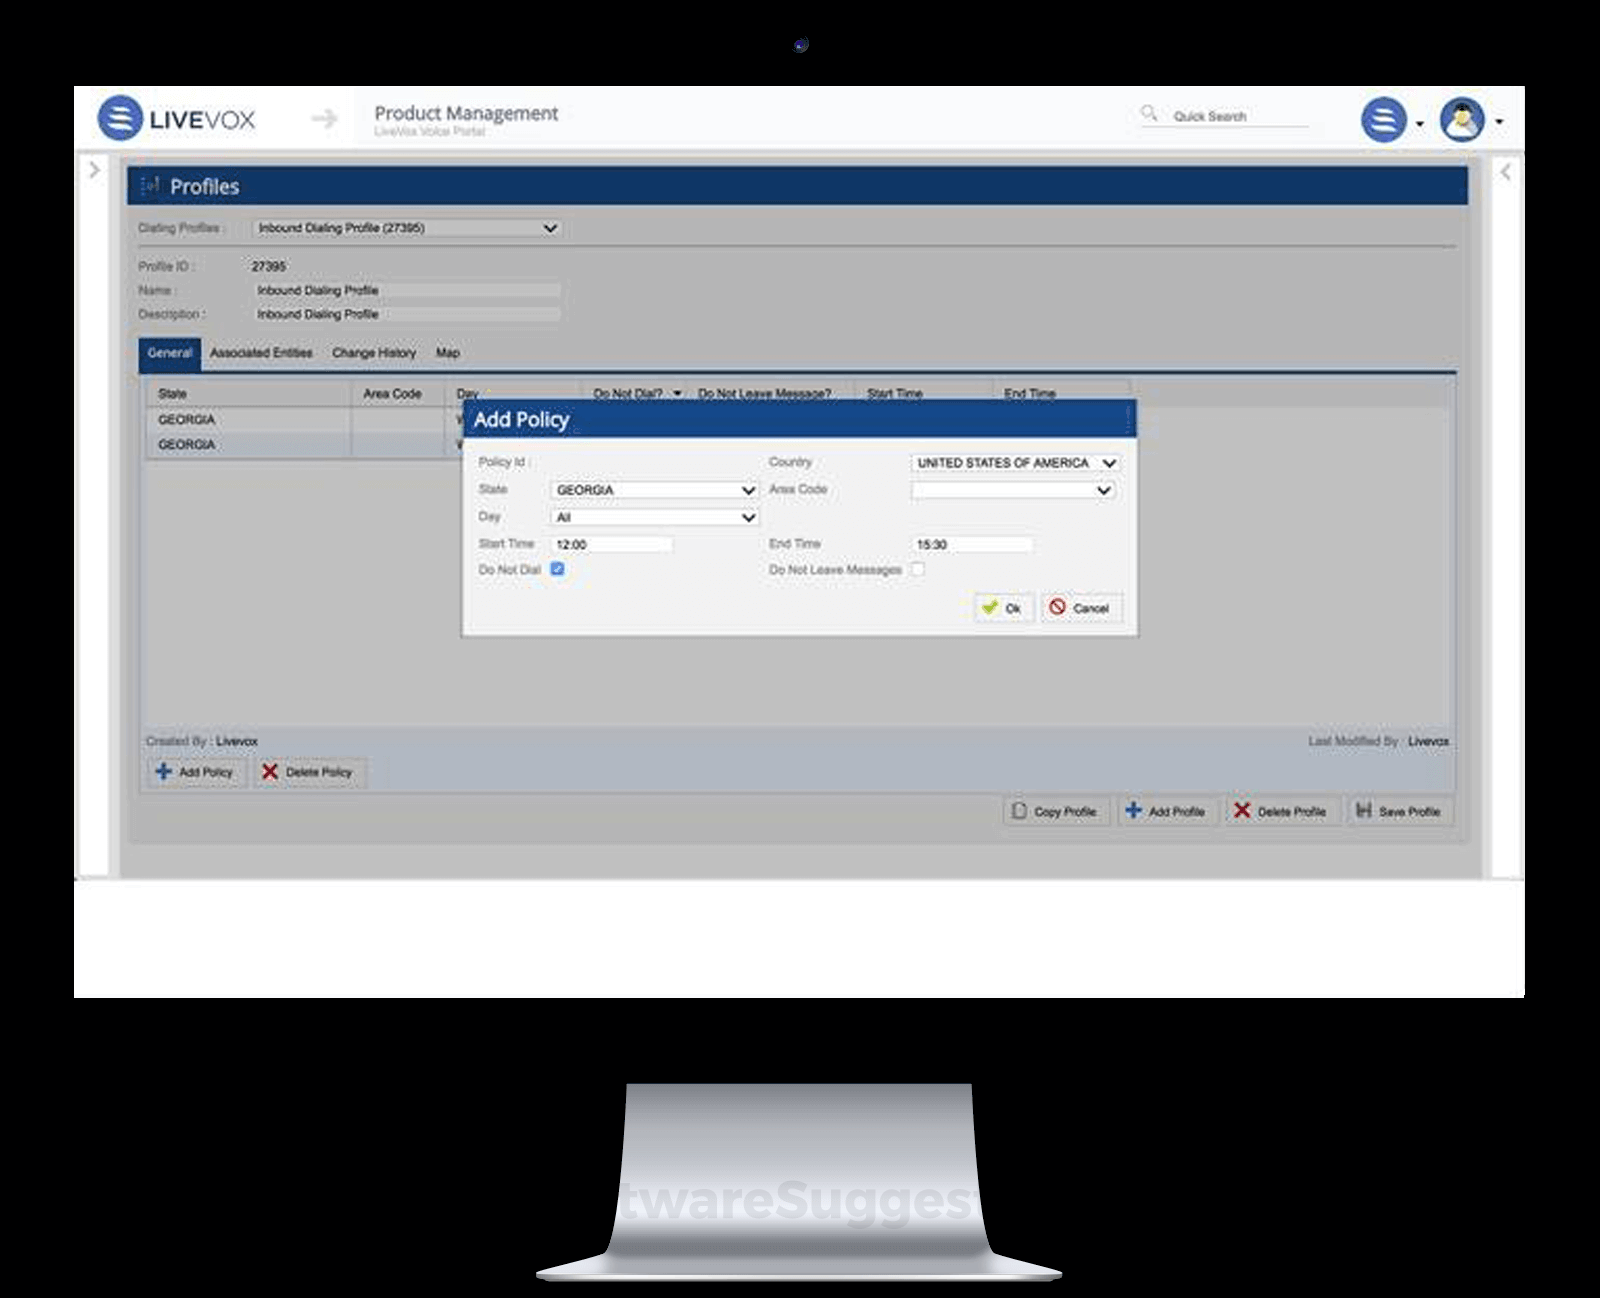Screen dimensions: 1600x1298
Task: Open the Associated Entities tab
Action: click(261, 353)
